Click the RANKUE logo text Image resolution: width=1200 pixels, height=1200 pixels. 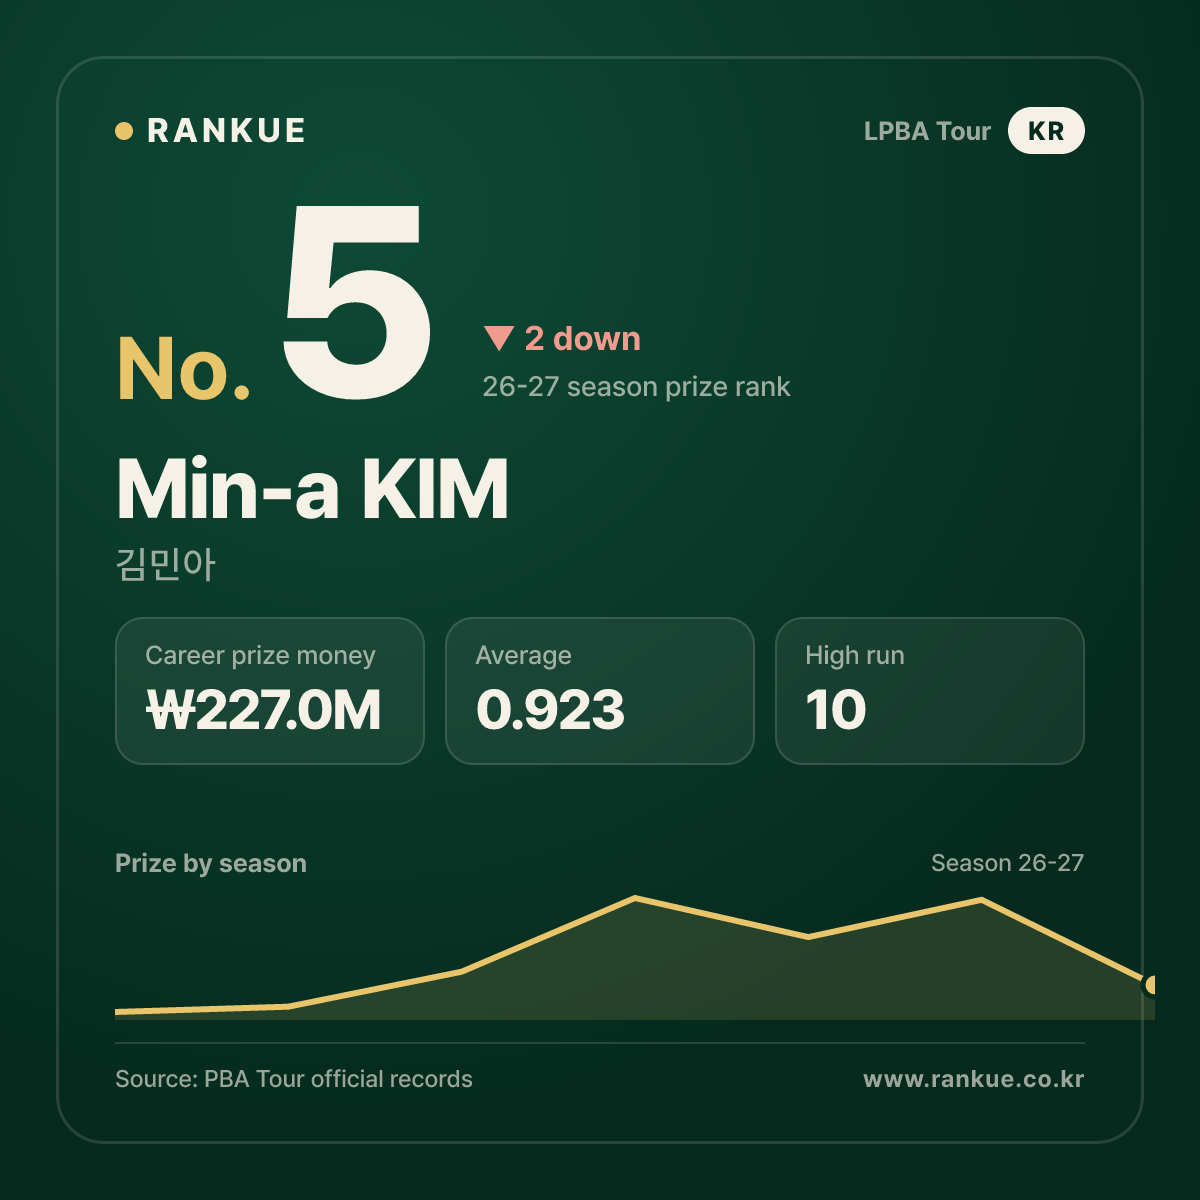(226, 131)
